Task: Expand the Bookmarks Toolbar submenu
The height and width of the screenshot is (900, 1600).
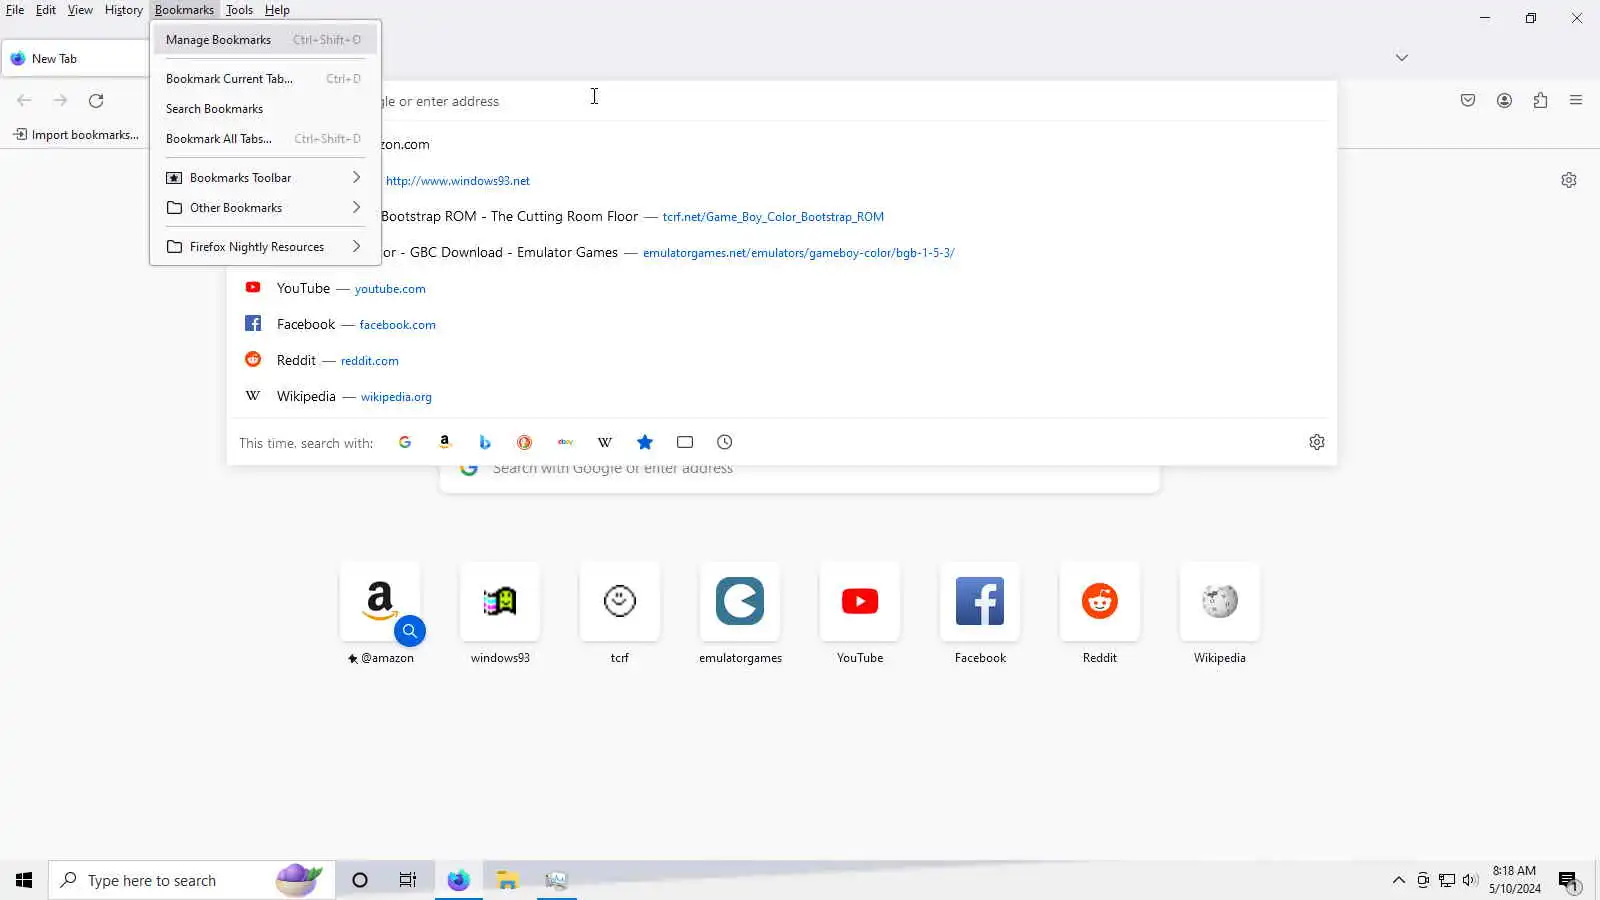Action: tap(265, 178)
